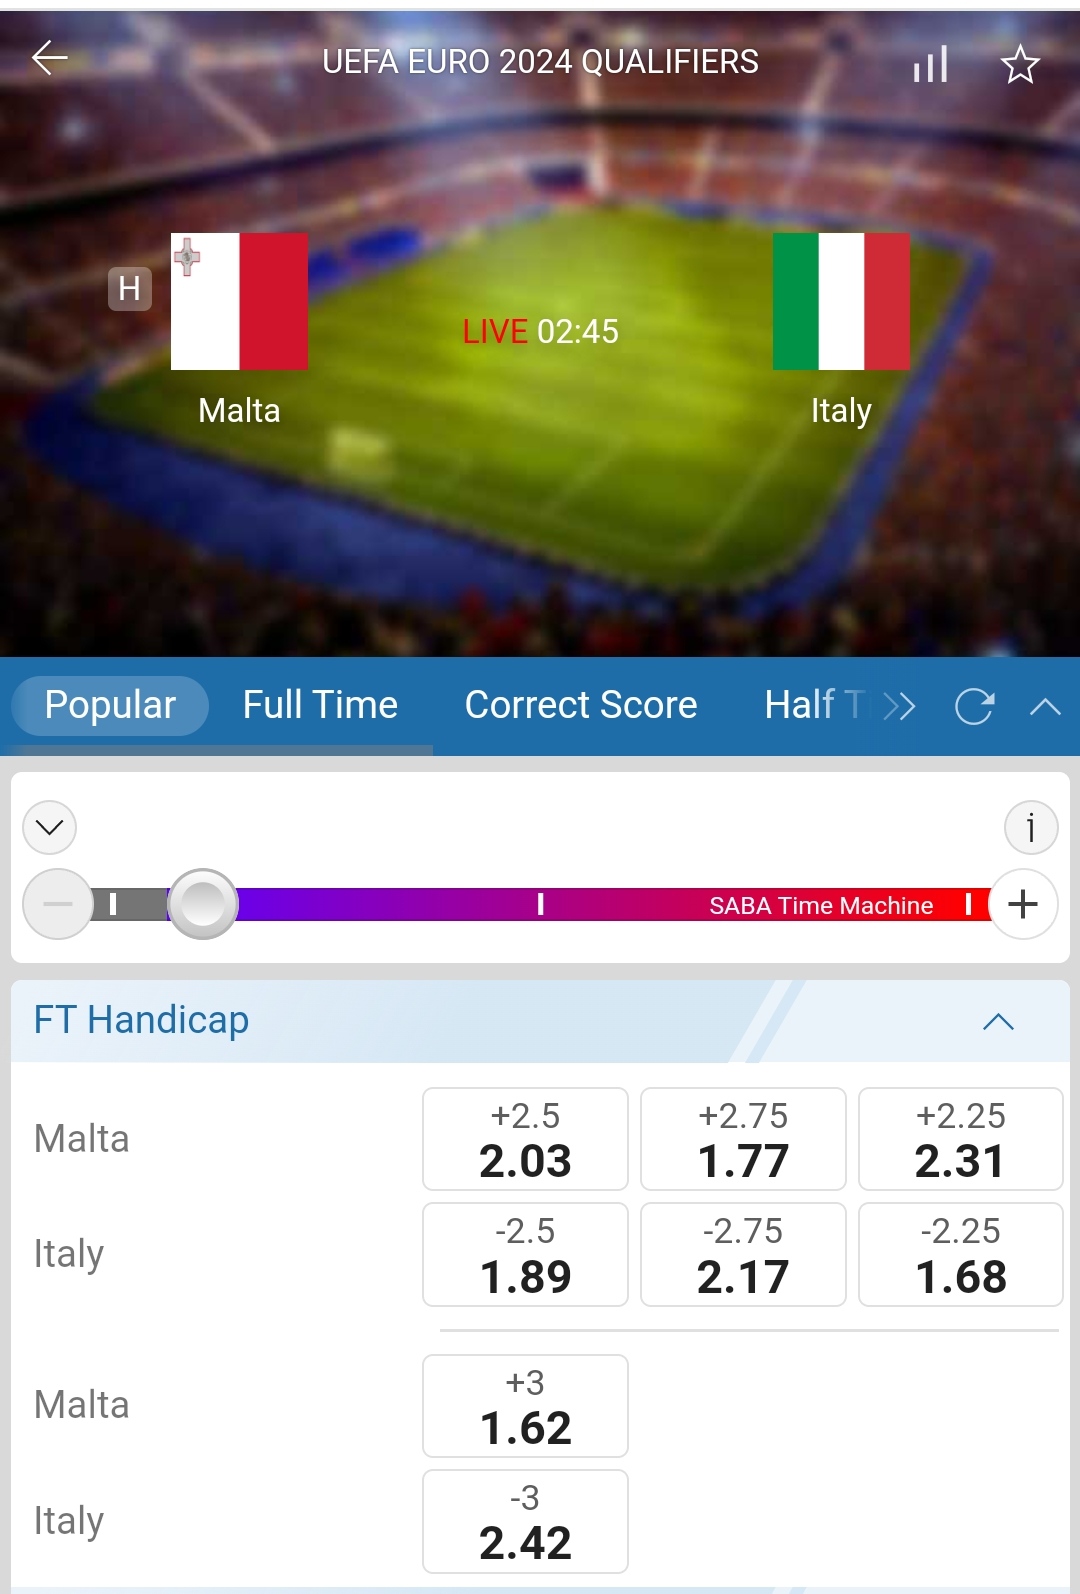The image size is (1080, 1594).
Task: Collapse the market tabs bar chevron
Action: click(x=1045, y=707)
